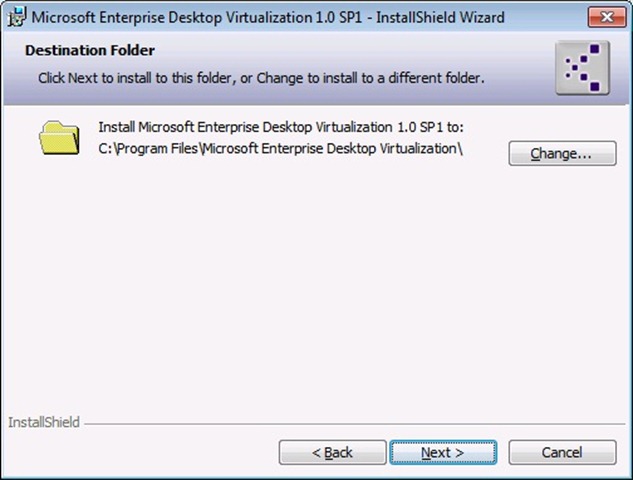Proceed by clicking Next >

click(x=442, y=452)
